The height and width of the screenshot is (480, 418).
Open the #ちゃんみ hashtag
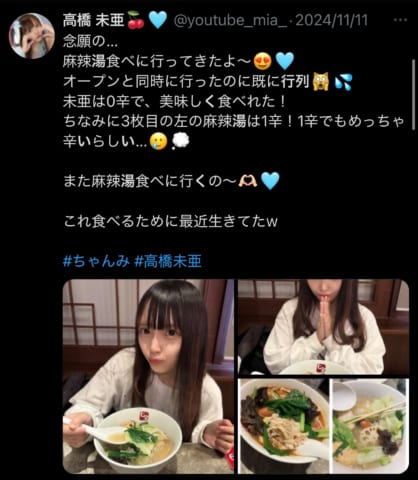click(x=96, y=261)
